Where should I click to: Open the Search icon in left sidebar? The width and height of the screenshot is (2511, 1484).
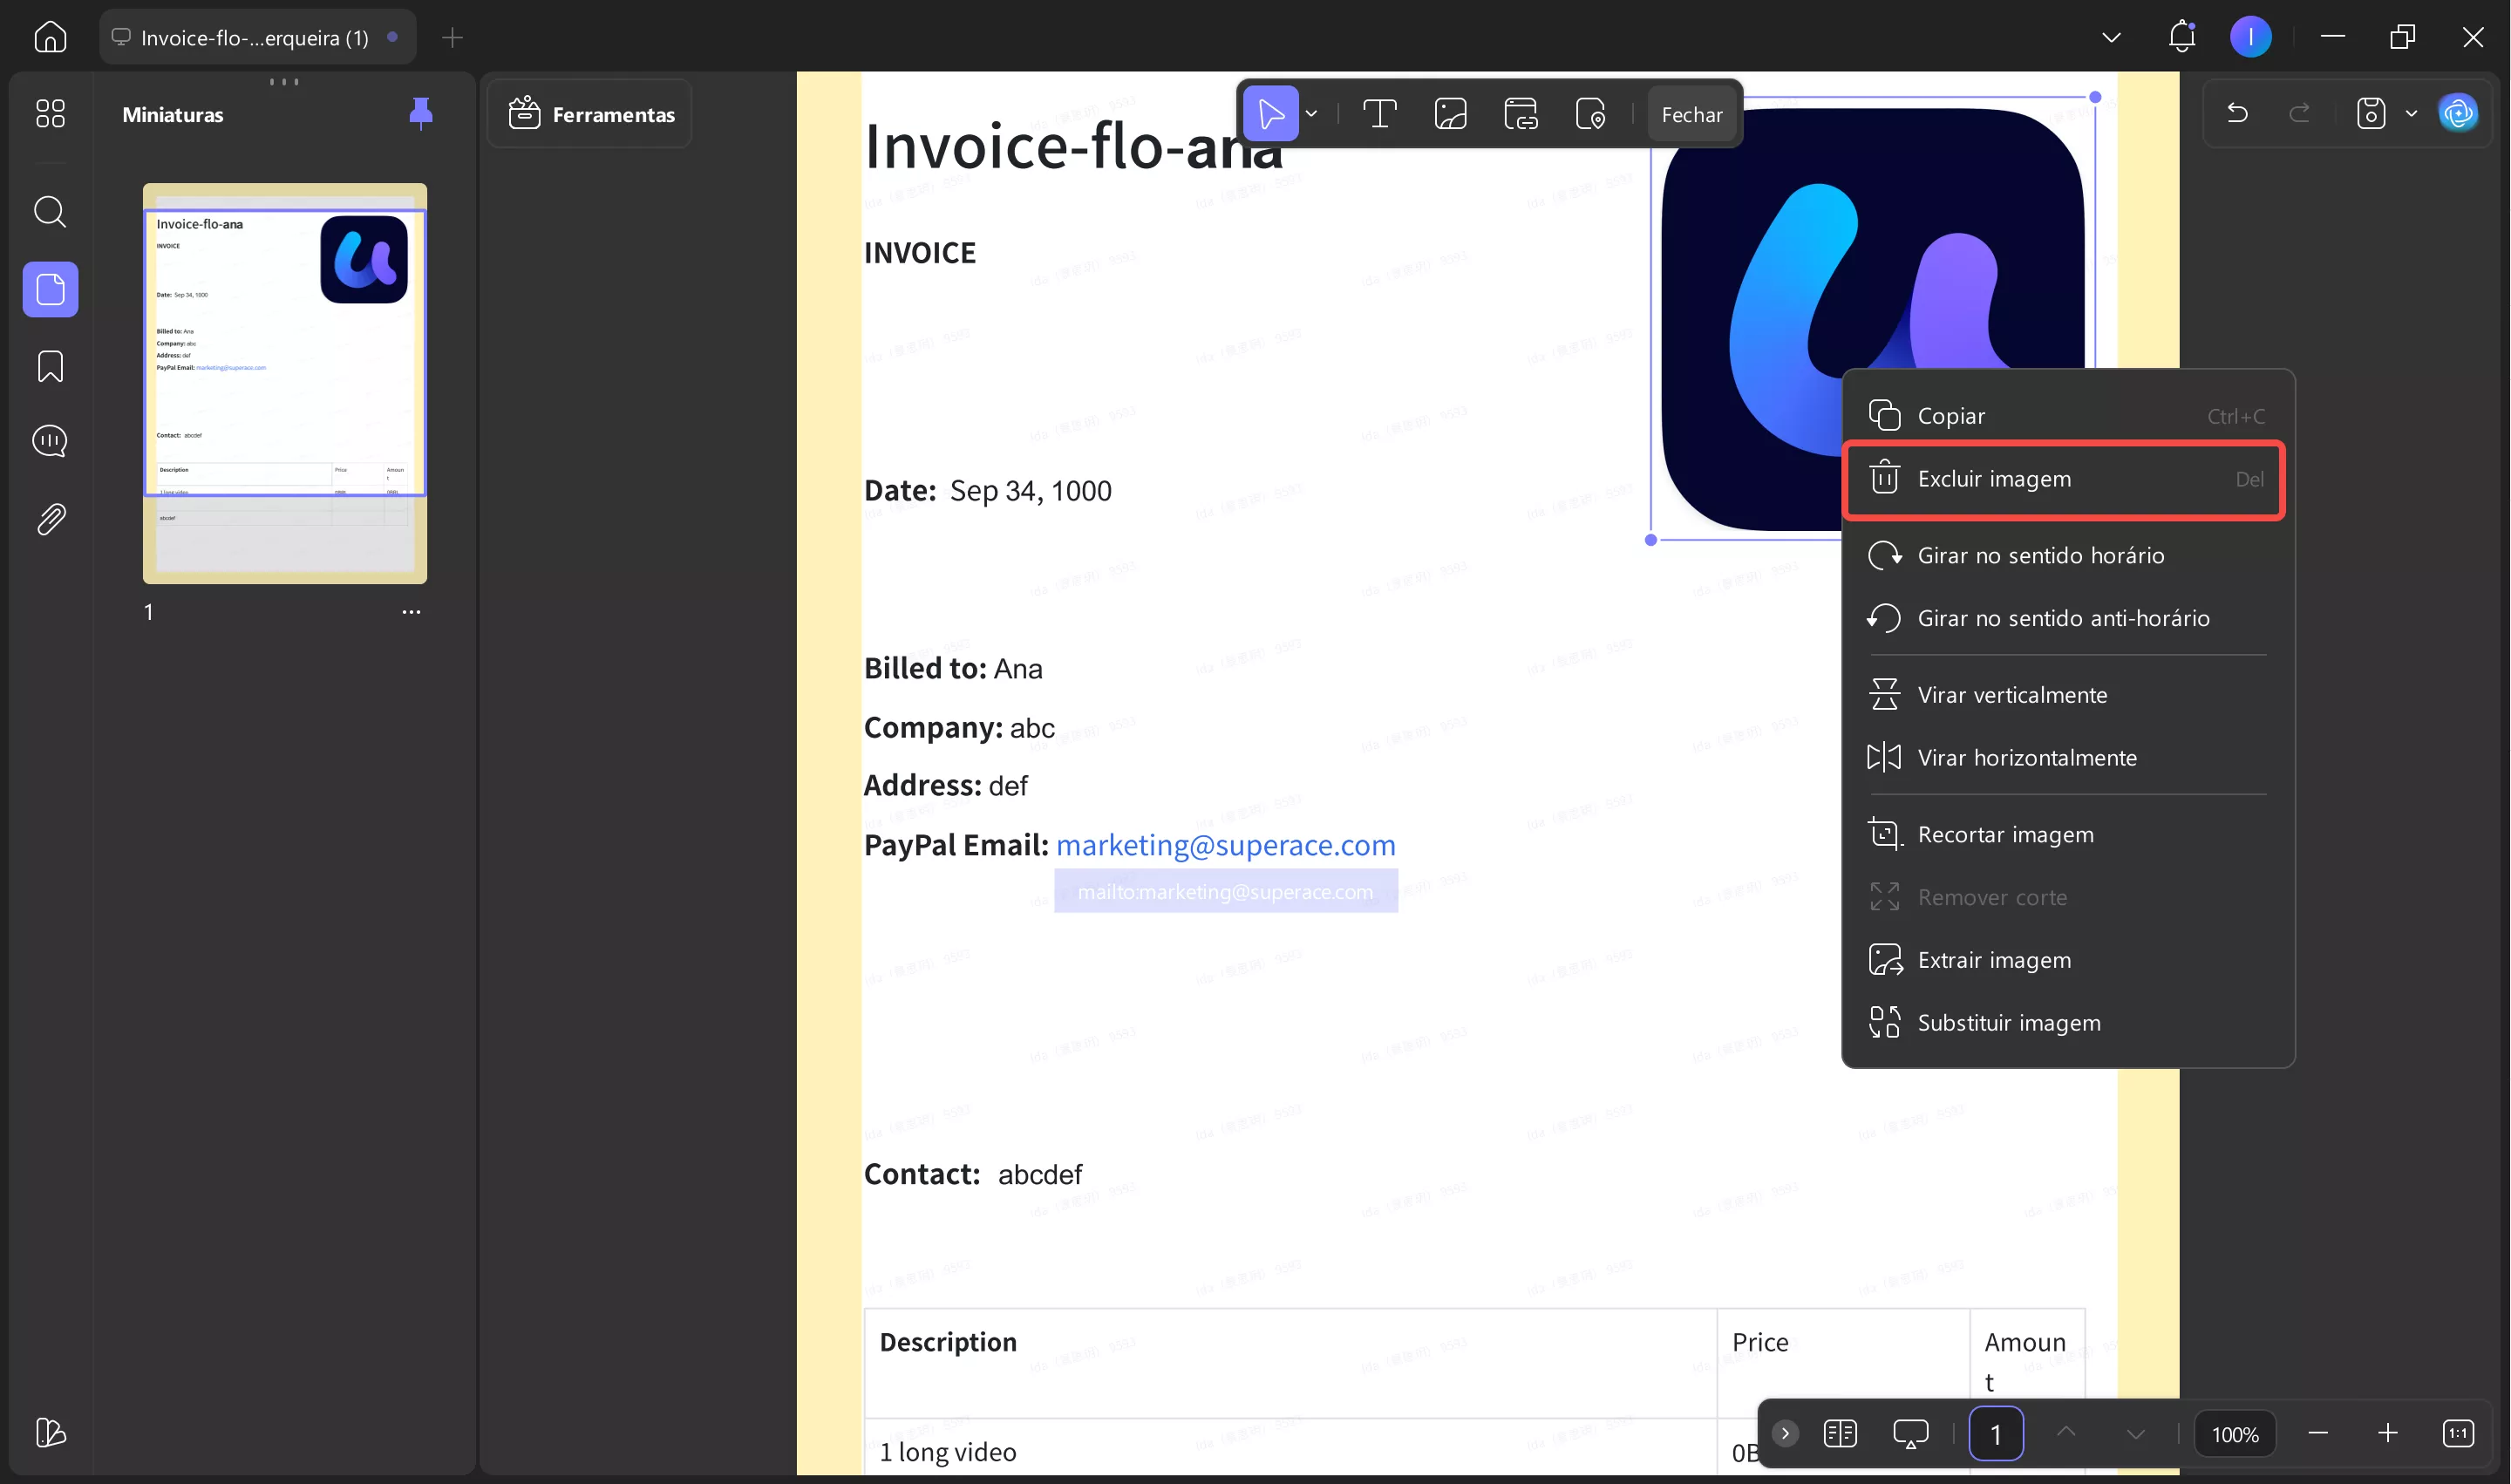[50, 212]
